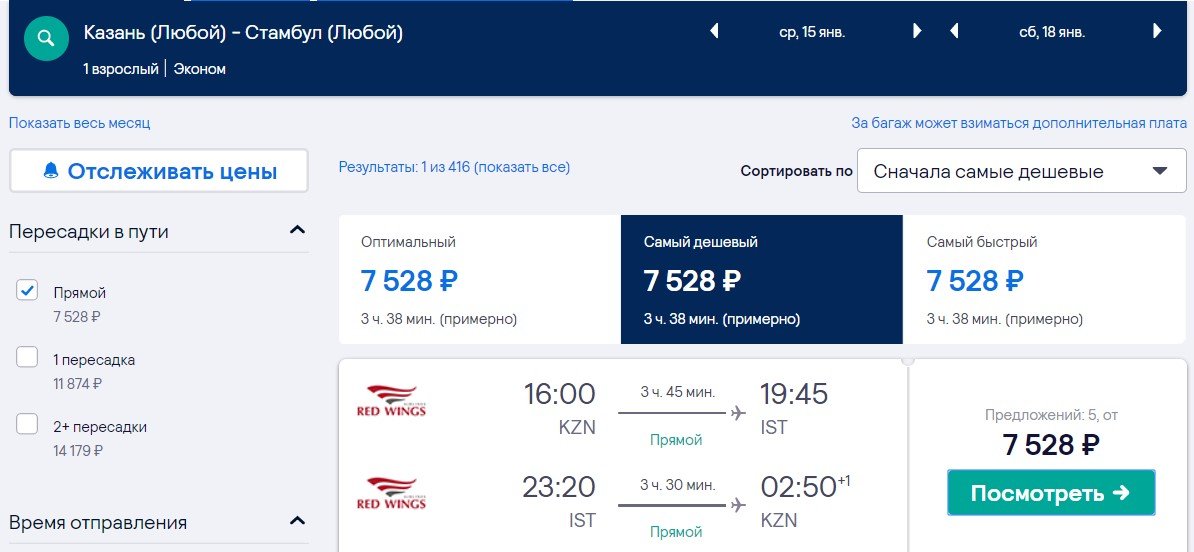This screenshot has width=1194, height=552.
Task: Uncheck the Прямой direct flights checkbox
Action: click(27, 291)
